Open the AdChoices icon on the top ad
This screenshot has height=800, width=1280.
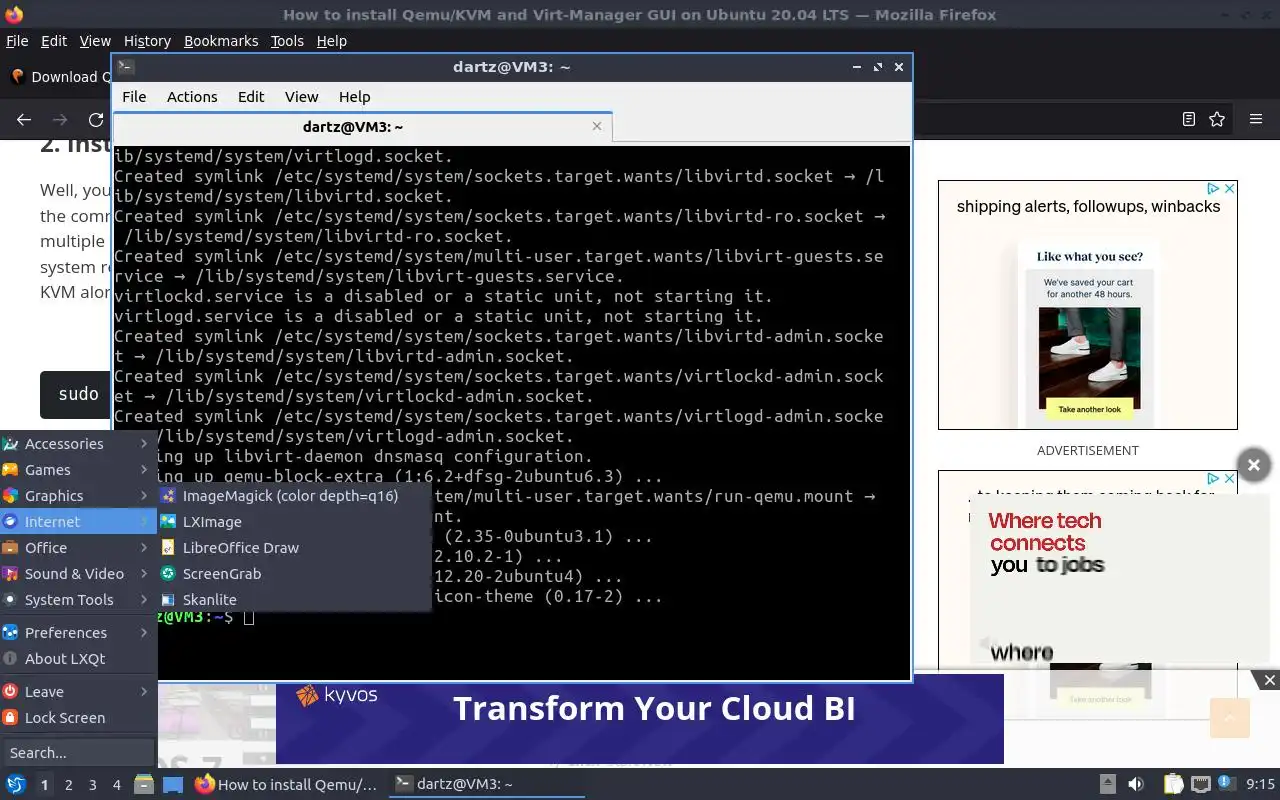point(1213,188)
